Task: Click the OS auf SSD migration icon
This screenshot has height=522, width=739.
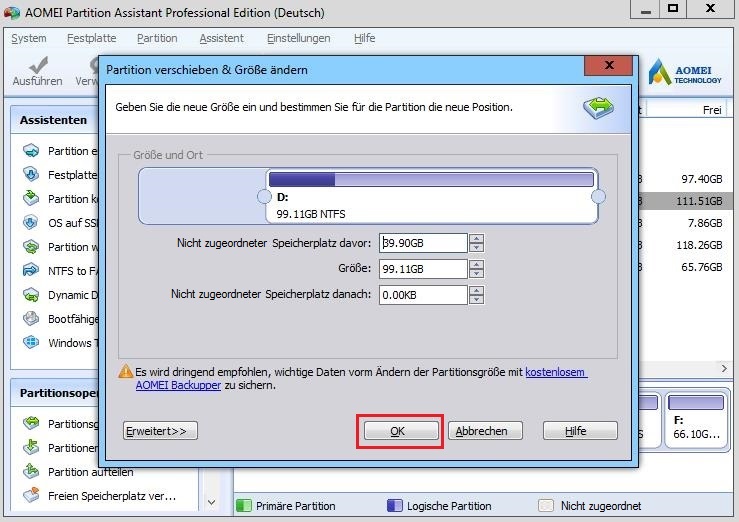Action: coord(31,222)
